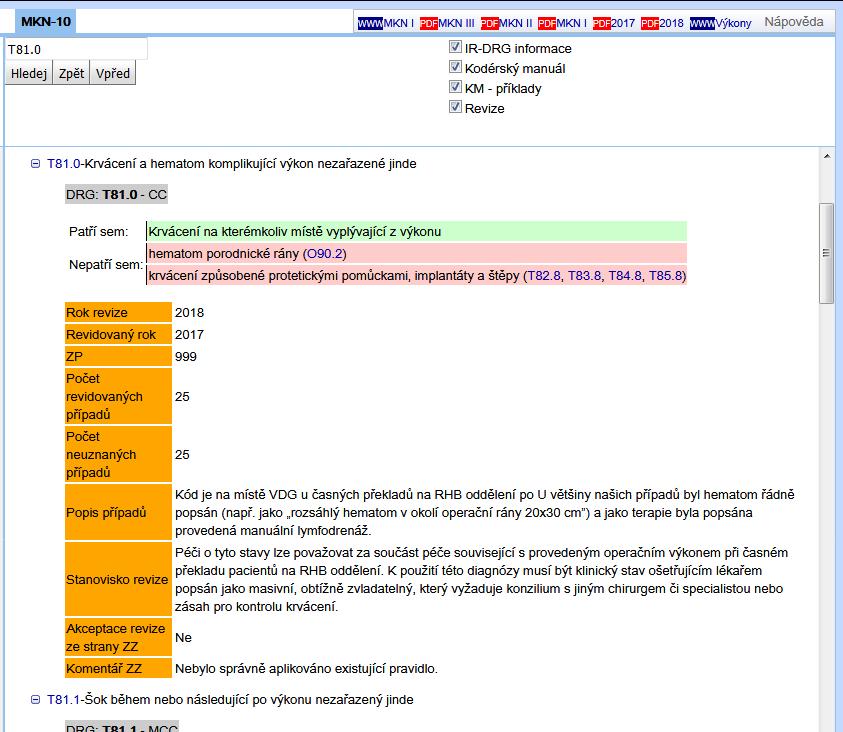Open the MKN II PDF link
This screenshot has width=843, height=732.
(515, 24)
